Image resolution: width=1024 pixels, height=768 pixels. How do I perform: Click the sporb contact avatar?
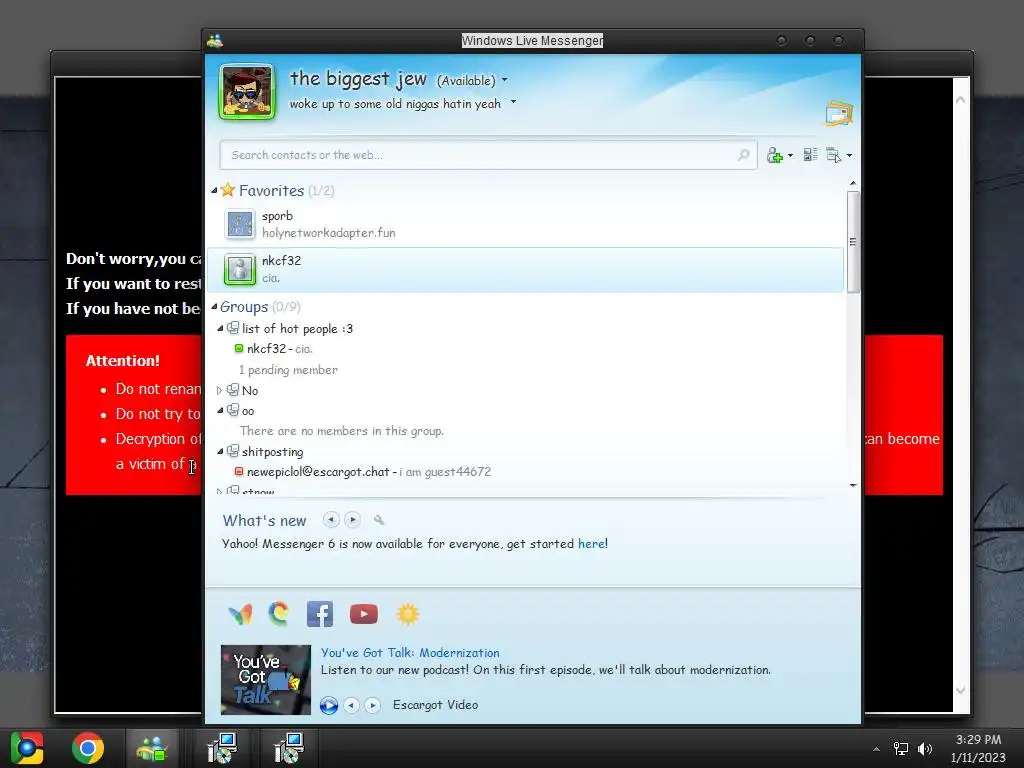pyautogui.click(x=240, y=224)
